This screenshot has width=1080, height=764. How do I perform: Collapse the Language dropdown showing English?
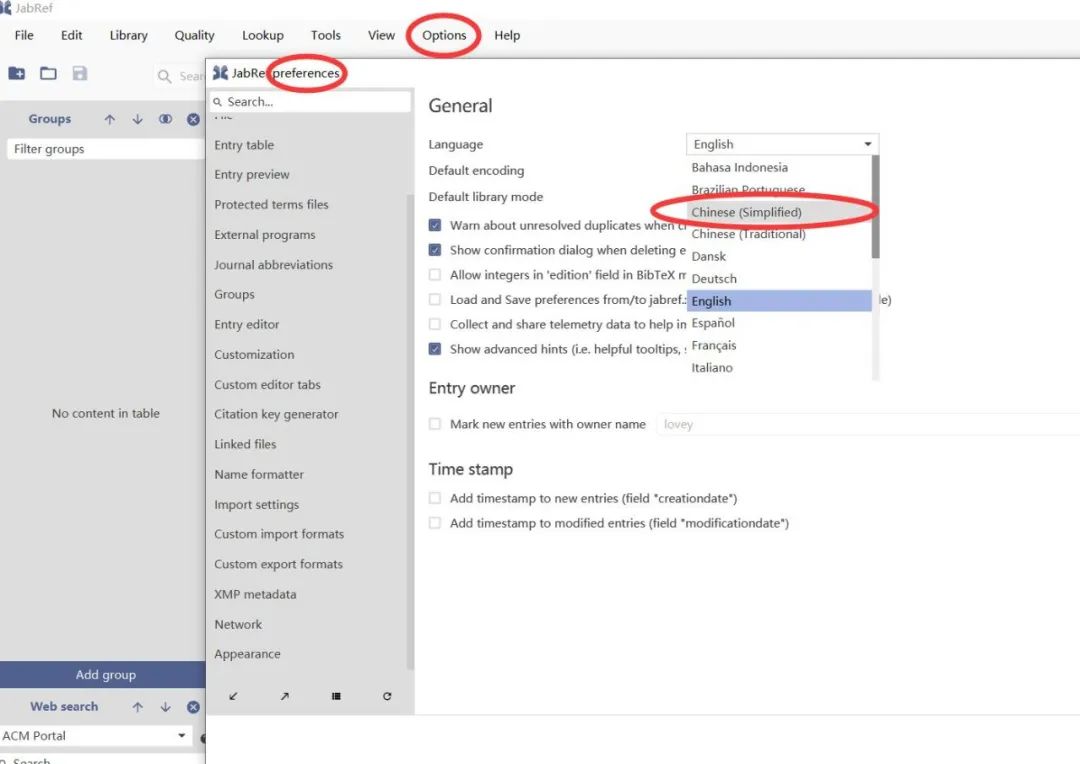(x=782, y=144)
